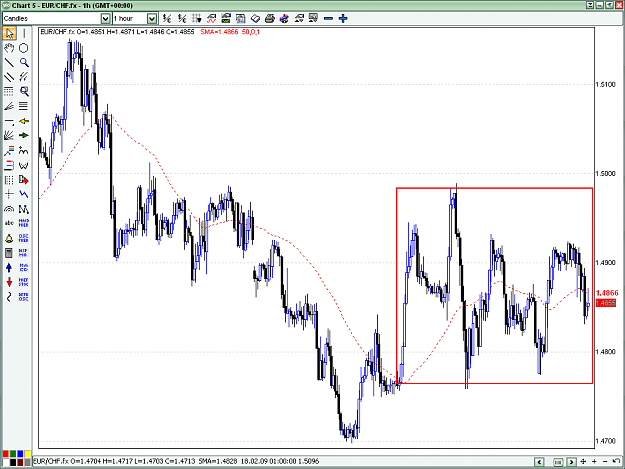625x469 pixels.
Task: Pick the blue color swatch
Action: [20, 454]
